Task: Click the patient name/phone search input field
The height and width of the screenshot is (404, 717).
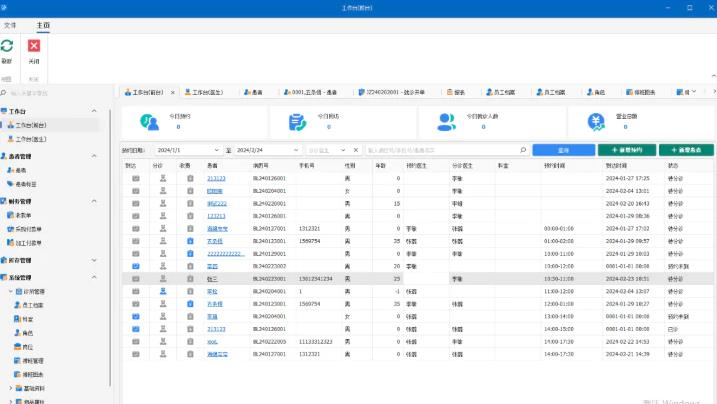Action: coord(445,150)
